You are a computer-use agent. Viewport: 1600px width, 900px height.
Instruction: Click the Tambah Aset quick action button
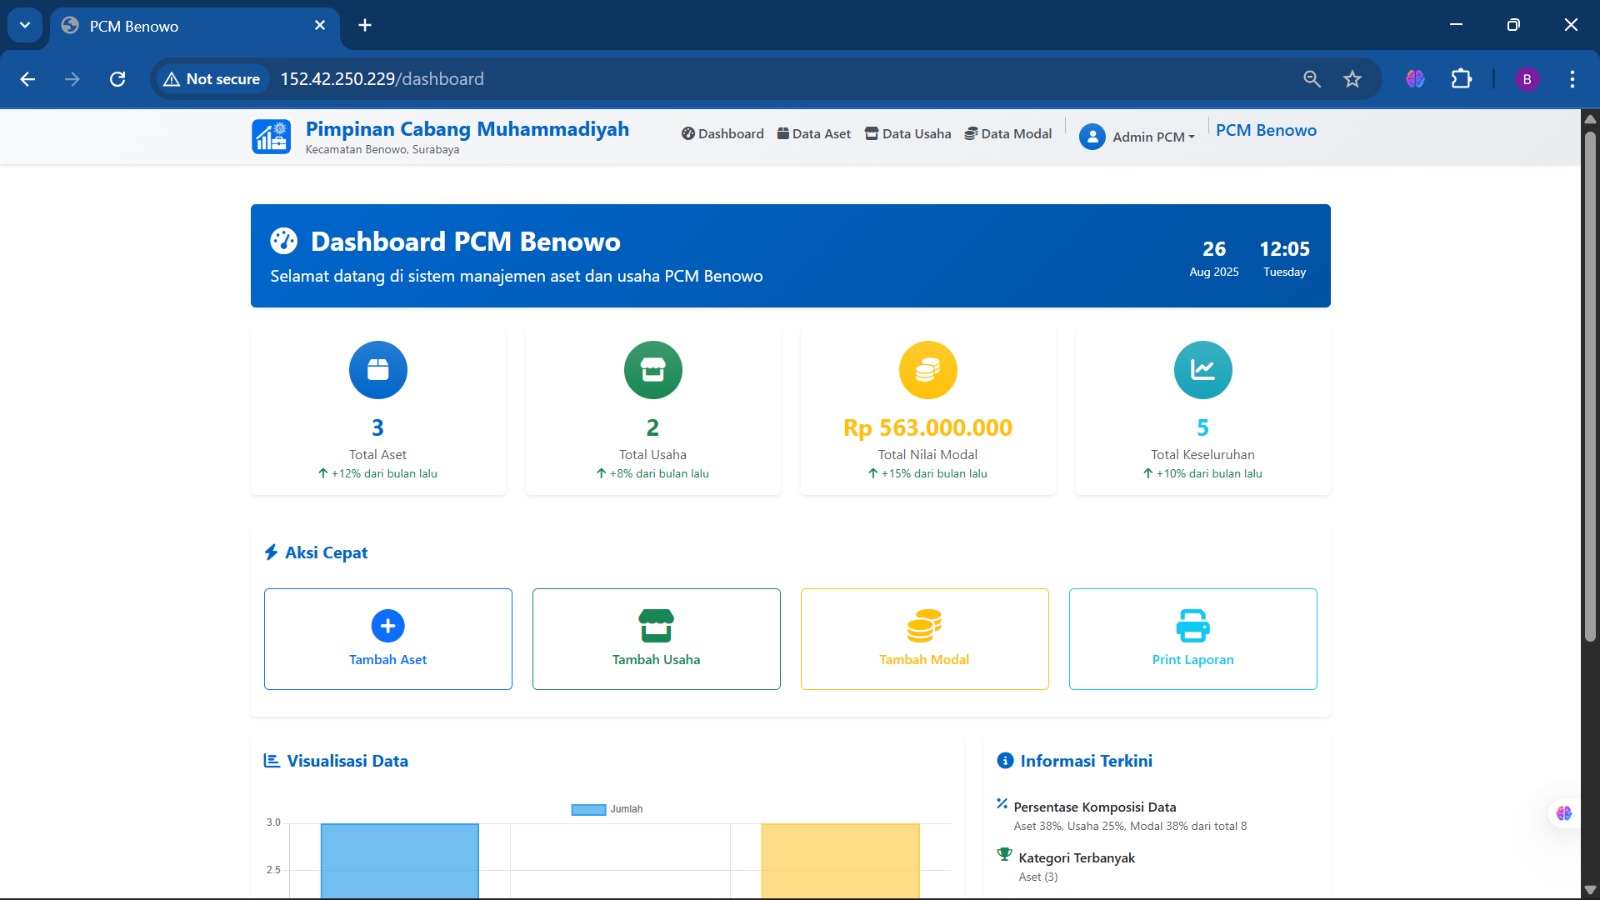[x=388, y=639]
